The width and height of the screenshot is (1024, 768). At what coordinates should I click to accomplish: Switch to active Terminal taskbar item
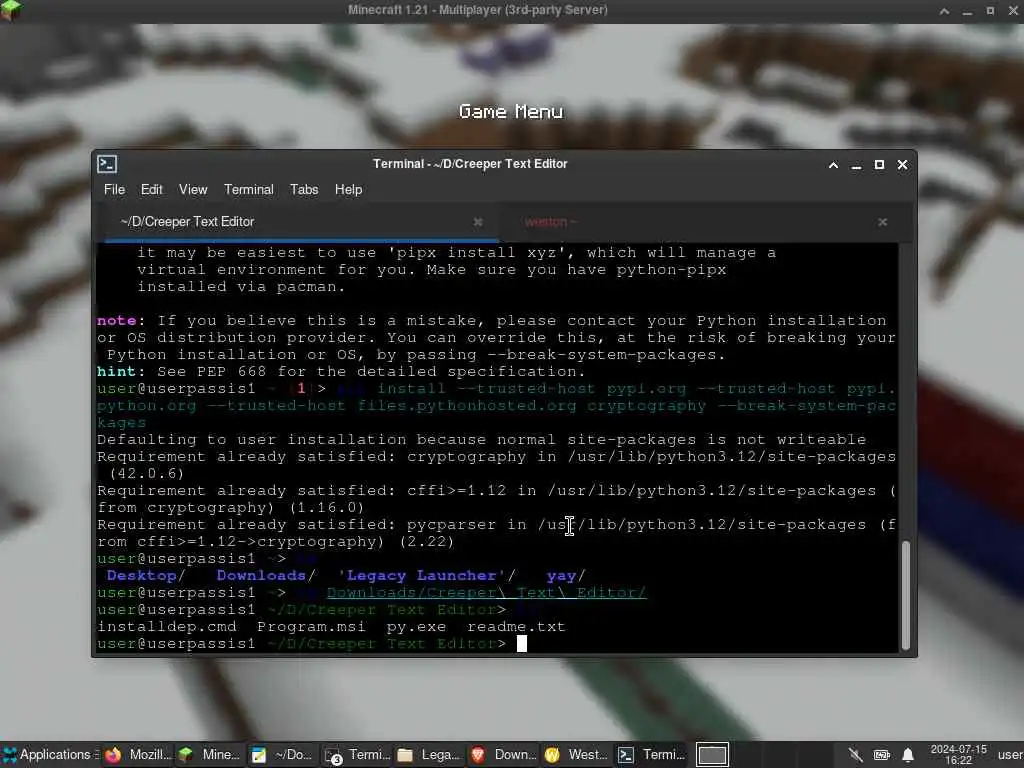pos(652,755)
